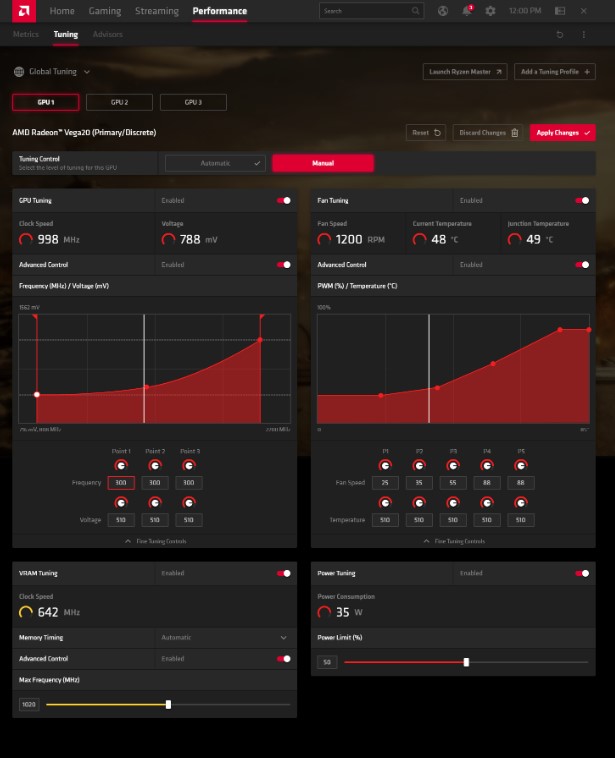Screen dimensions: 615x758
Task: Open the notifications bell
Action: (x=466, y=11)
